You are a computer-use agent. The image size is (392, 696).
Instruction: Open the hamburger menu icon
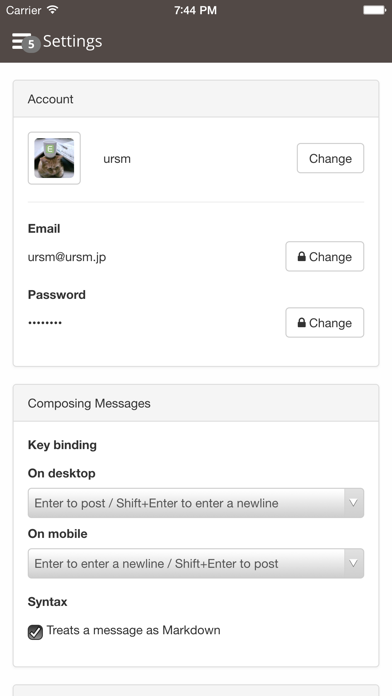pos(20,41)
